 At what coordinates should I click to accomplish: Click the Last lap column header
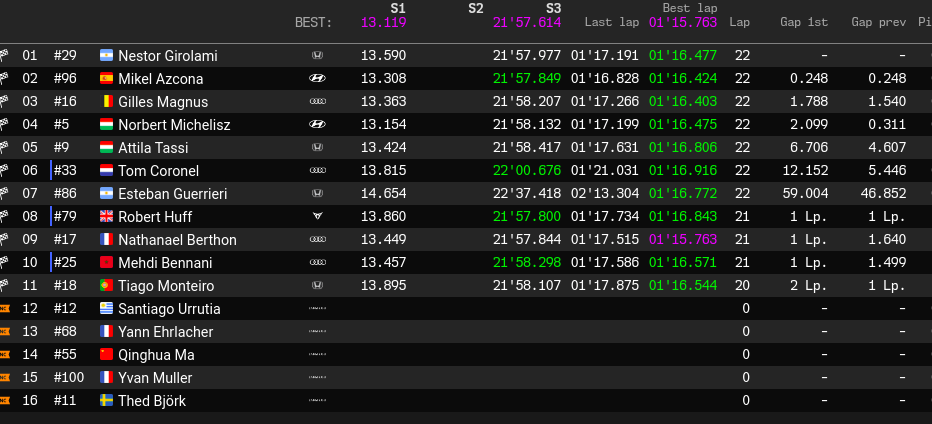tap(612, 22)
